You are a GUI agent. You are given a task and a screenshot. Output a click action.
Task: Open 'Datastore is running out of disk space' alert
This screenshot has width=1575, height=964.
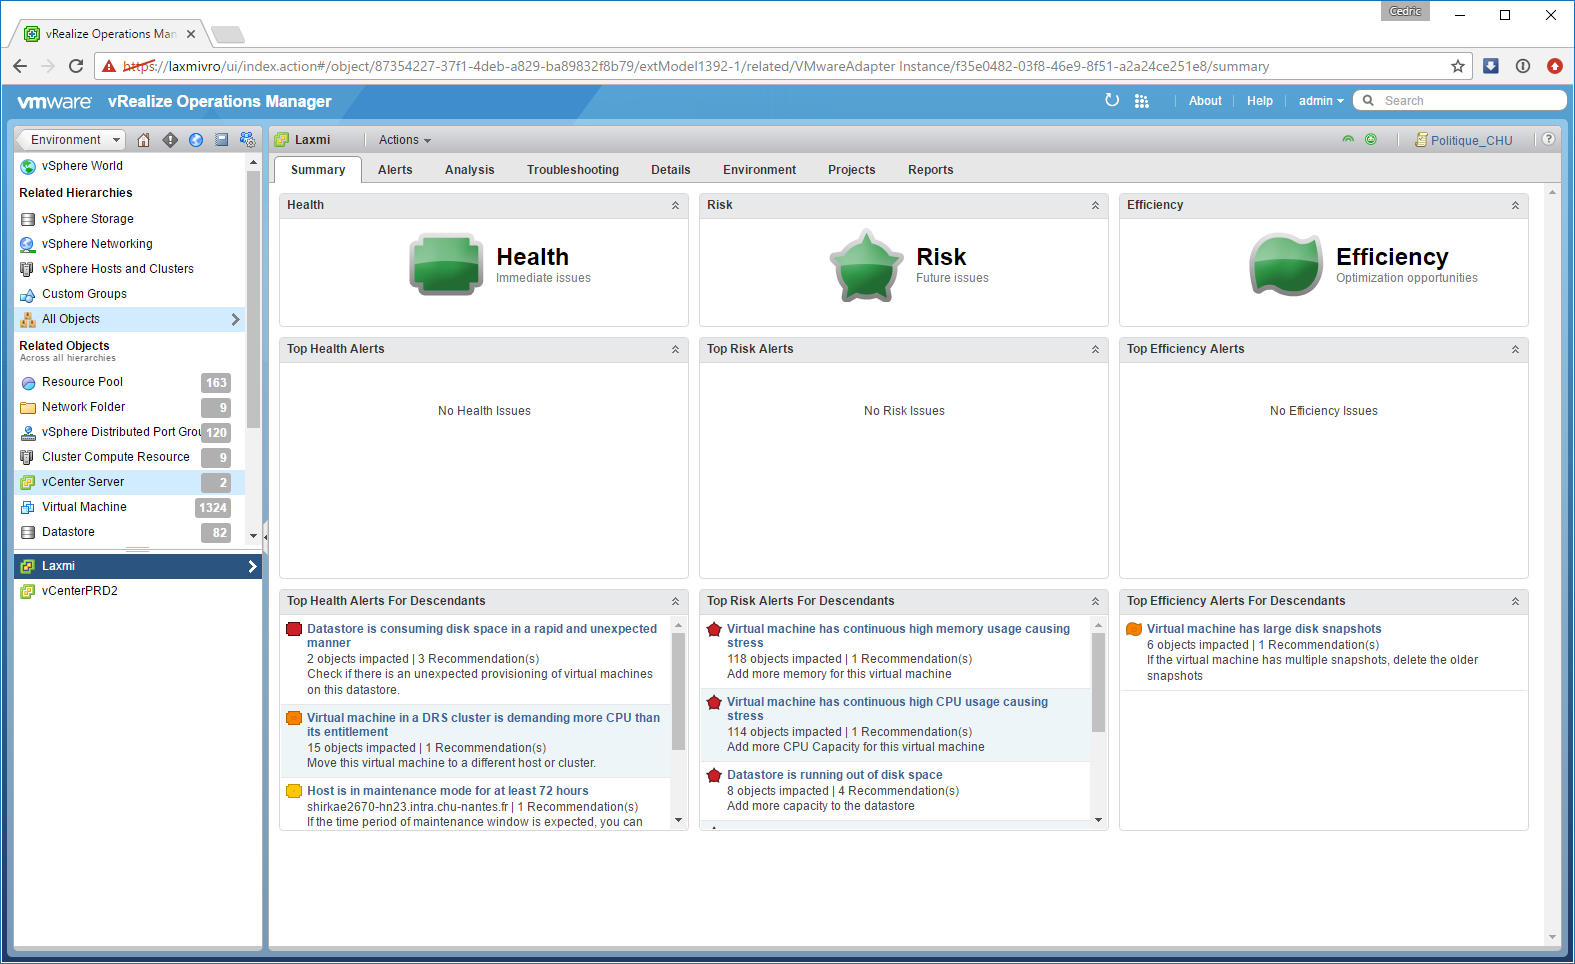click(834, 775)
